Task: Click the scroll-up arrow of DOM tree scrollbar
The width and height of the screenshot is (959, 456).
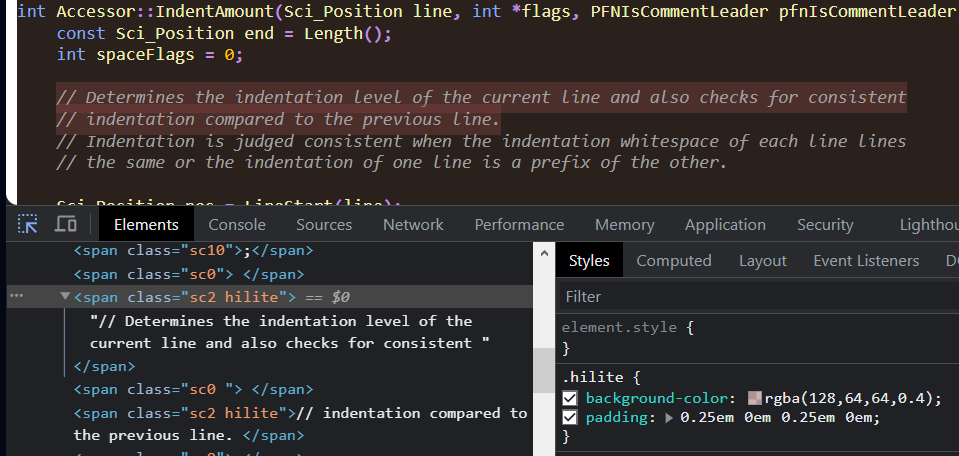Action: pyautogui.click(x=544, y=252)
